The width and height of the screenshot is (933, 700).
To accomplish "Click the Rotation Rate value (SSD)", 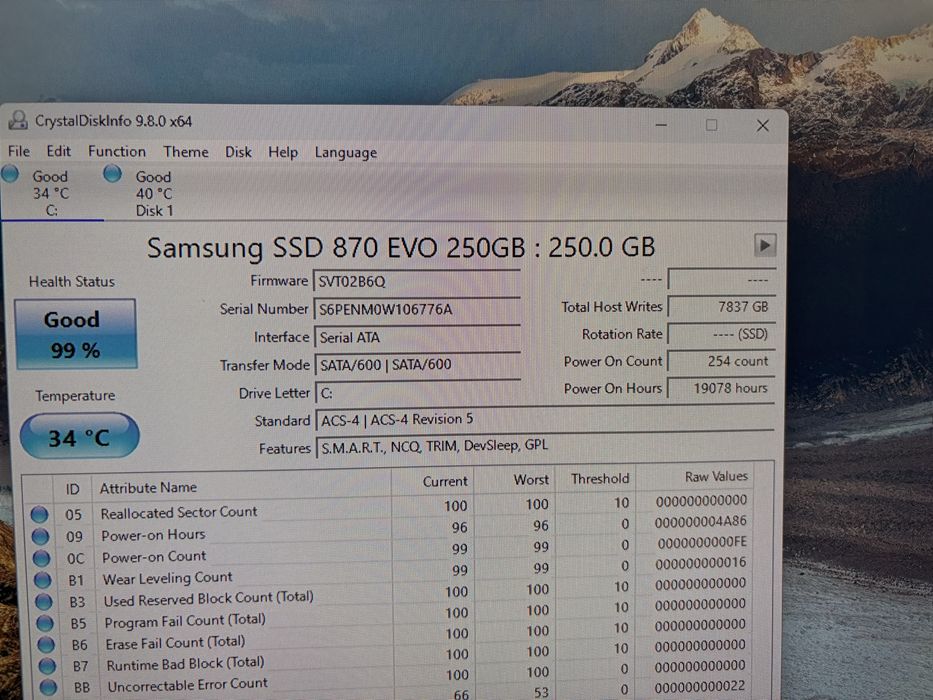I will [x=721, y=334].
